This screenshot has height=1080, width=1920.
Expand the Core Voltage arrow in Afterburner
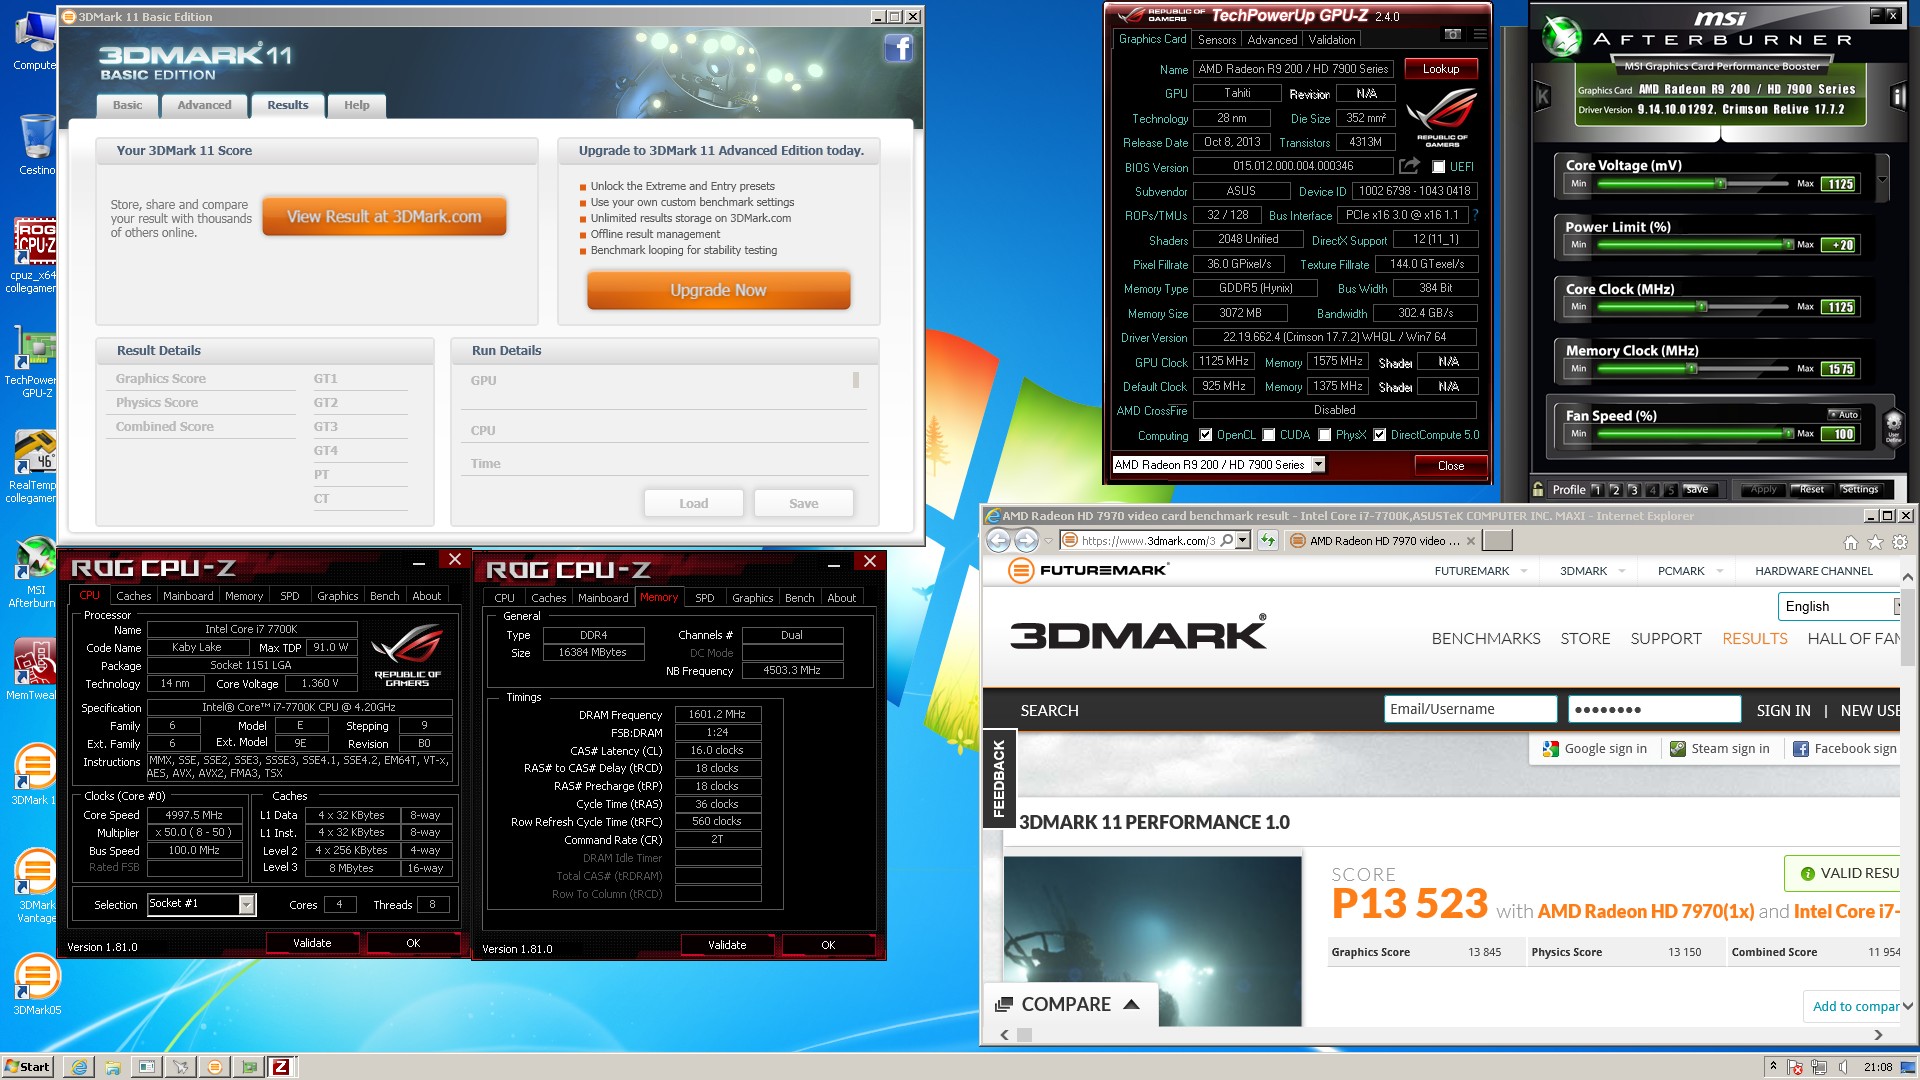click(1882, 180)
